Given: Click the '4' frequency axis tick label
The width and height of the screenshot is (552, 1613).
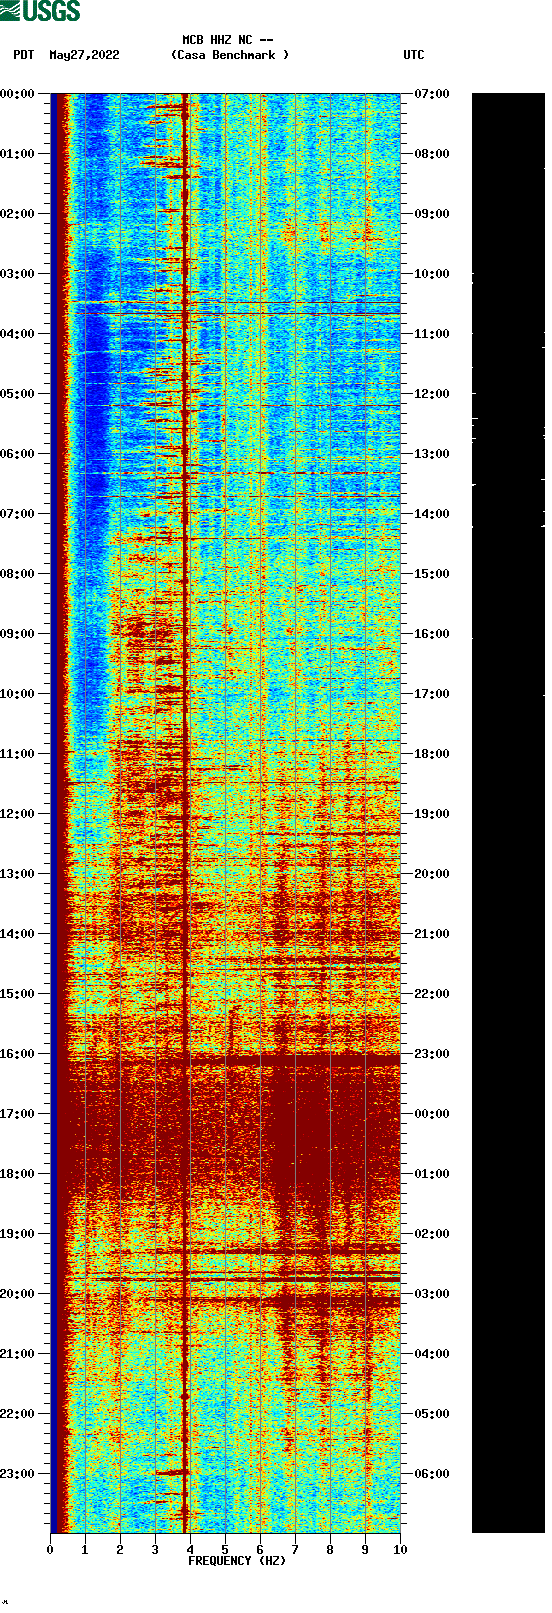Looking at the screenshot, I should (190, 1550).
